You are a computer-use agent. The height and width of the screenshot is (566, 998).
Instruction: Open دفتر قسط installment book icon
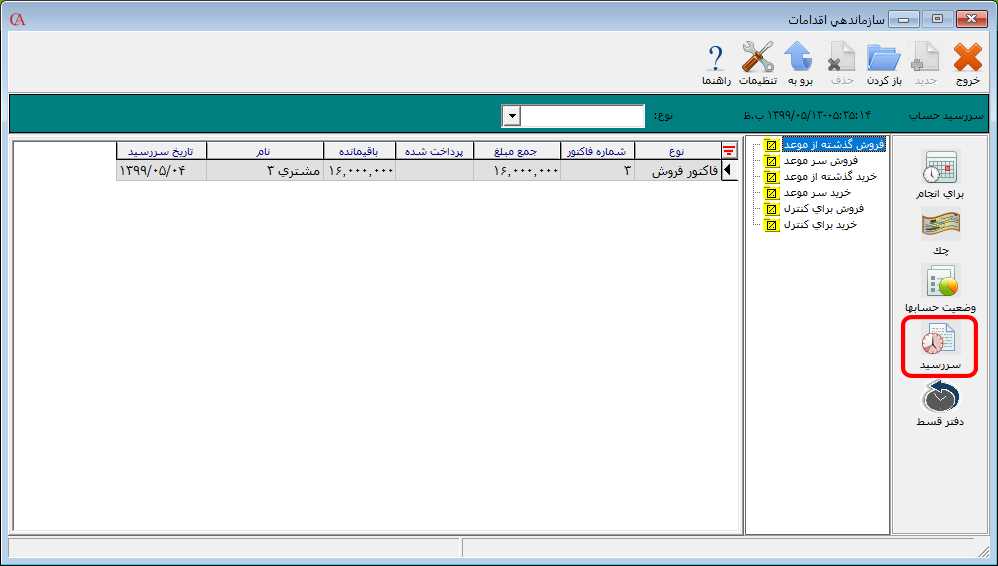[x=940, y=405]
